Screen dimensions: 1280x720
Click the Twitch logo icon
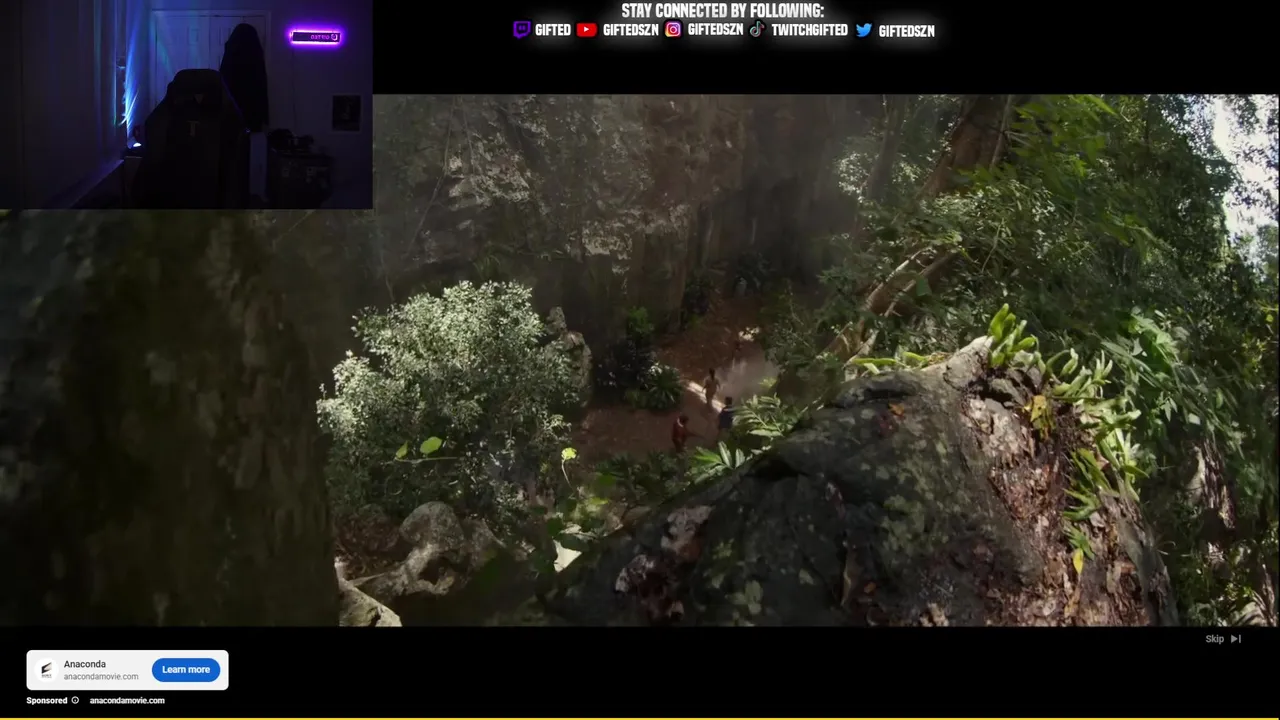521,30
